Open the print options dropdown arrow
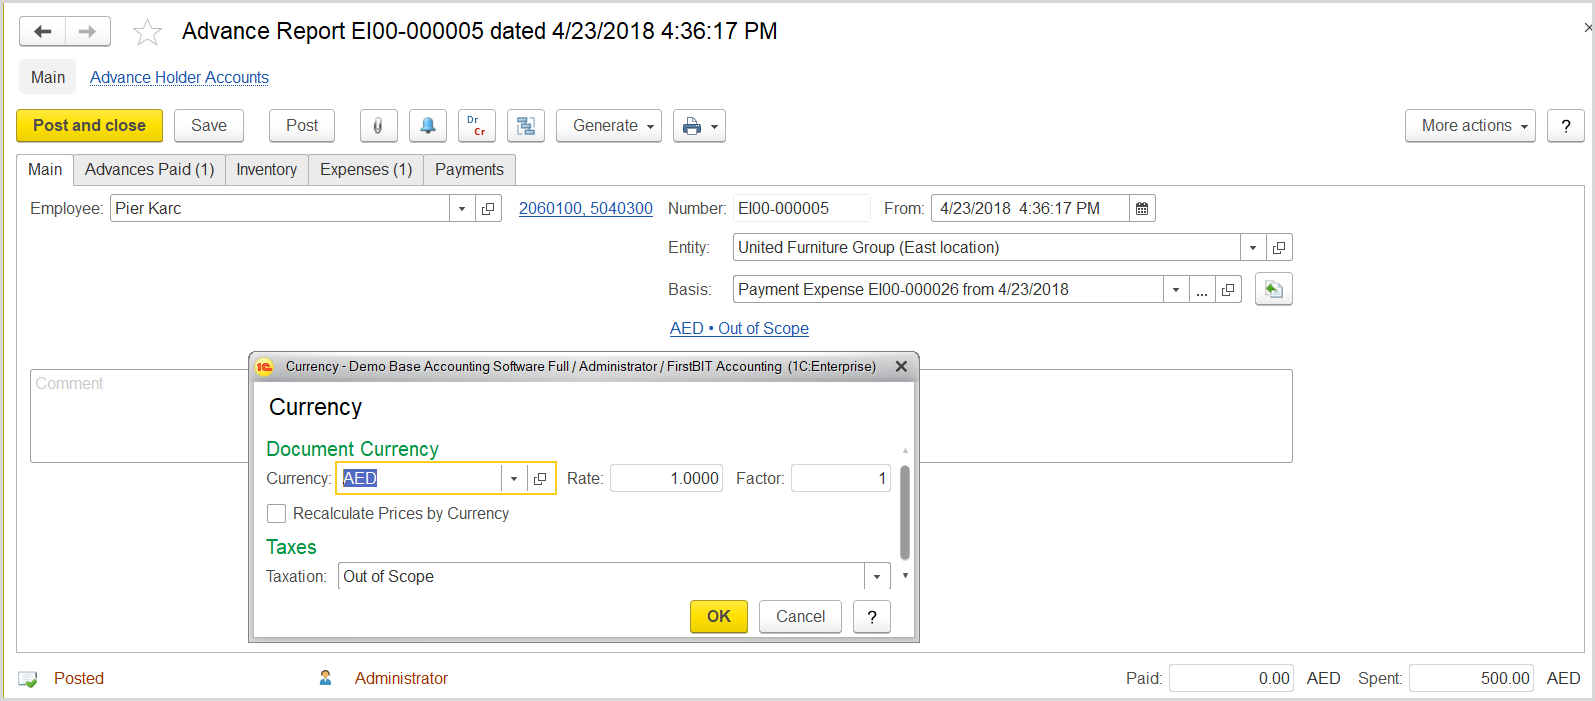Image resolution: width=1595 pixels, height=701 pixels. click(714, 126)
